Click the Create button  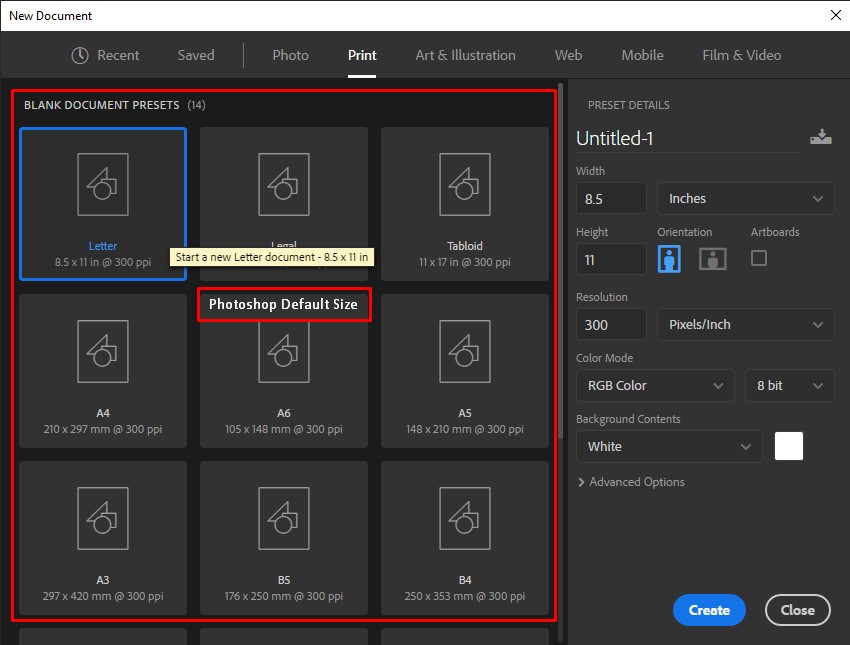pyautogui.click(x=709, y=610)
